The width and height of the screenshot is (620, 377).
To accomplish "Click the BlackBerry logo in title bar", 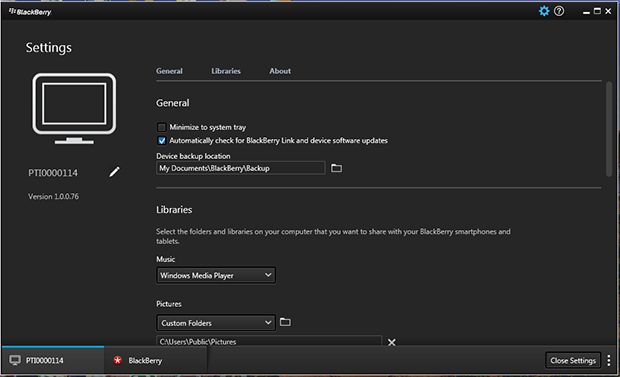I will click(x=30, y=12).
